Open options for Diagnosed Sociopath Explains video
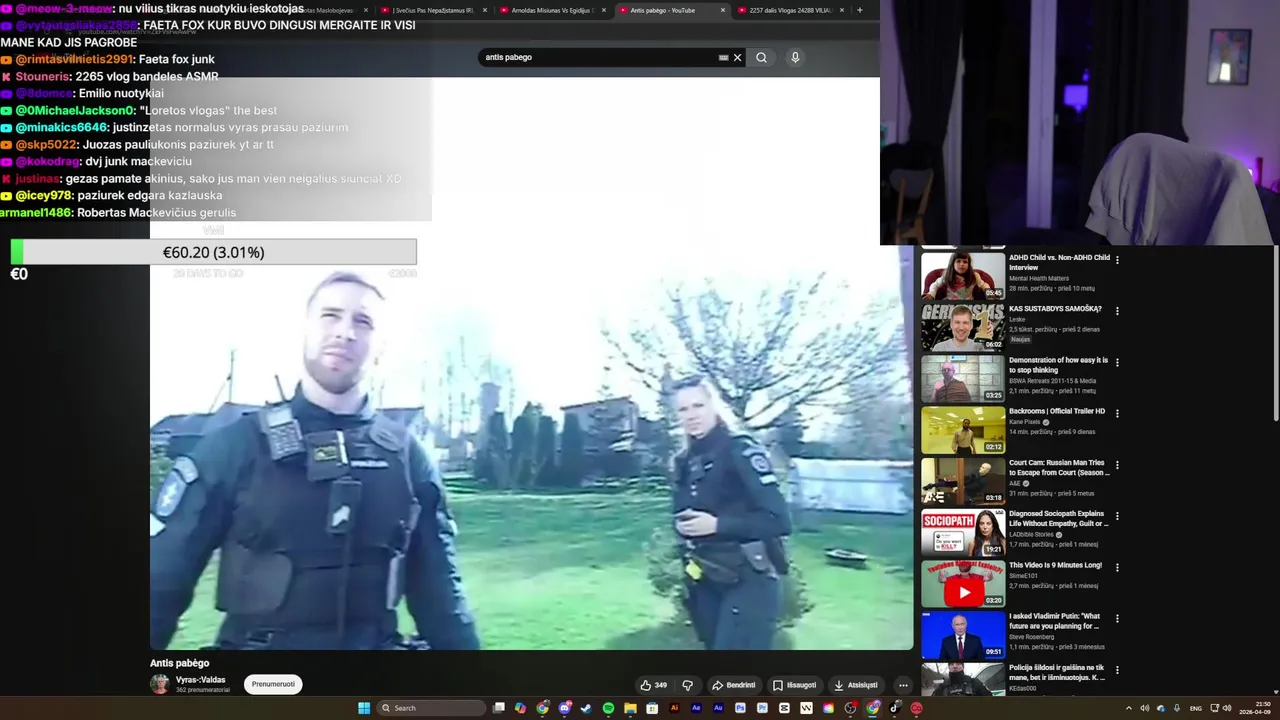The width and height of the screenshot is (1280, 720). [1117, 516]
